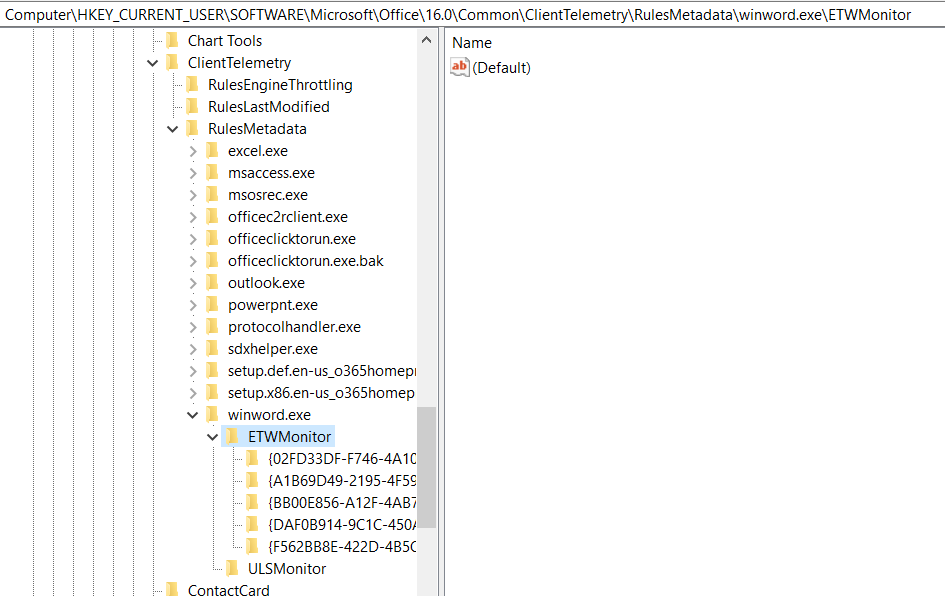Expand the officeclicktorun.exe key
945x596 pixels.
pyautogui.click(x=193, y=239)
